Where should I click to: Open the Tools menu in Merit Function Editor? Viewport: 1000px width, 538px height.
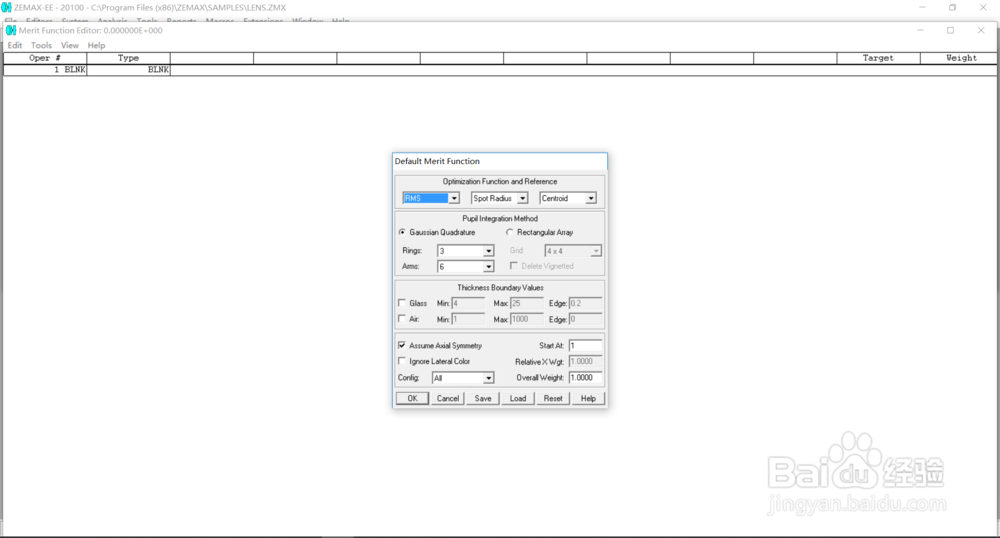pyautogui.click(x=41, y=45)
